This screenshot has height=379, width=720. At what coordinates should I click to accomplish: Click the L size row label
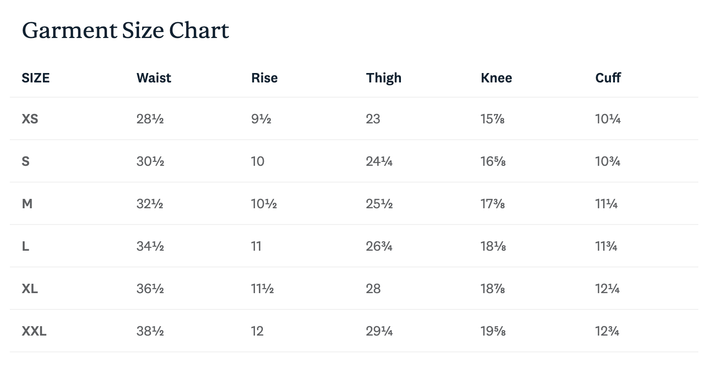[x=25, y=246]
